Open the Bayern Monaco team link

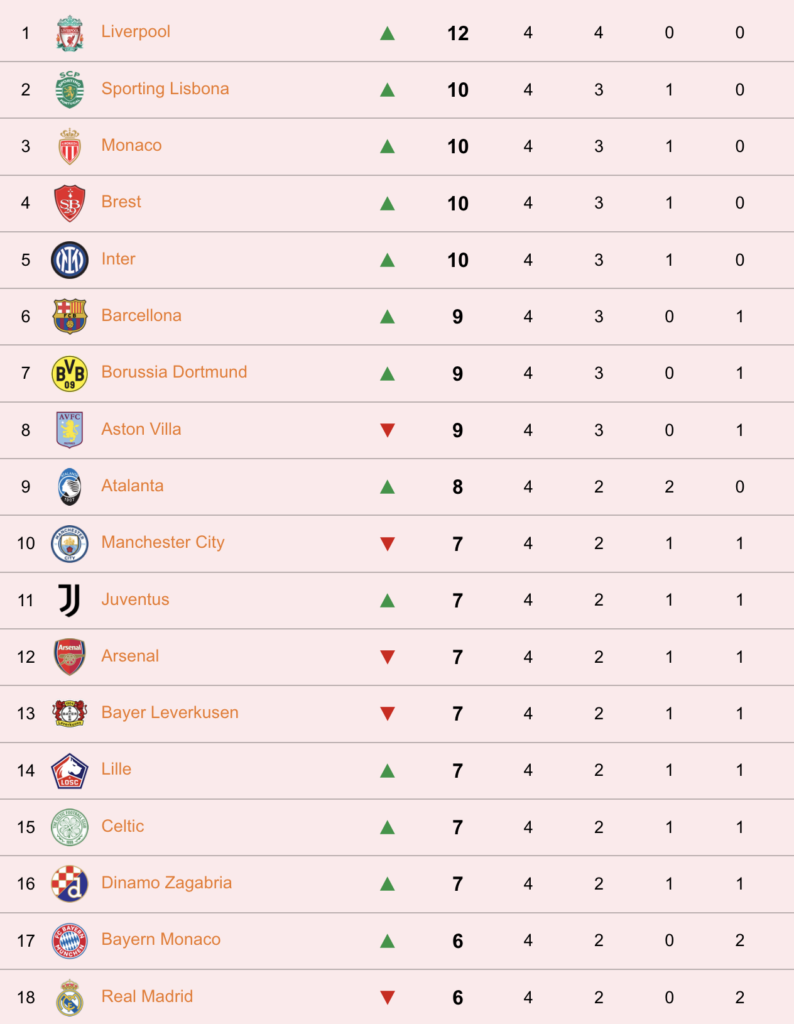pyautogui.click(x=161, y=939)
